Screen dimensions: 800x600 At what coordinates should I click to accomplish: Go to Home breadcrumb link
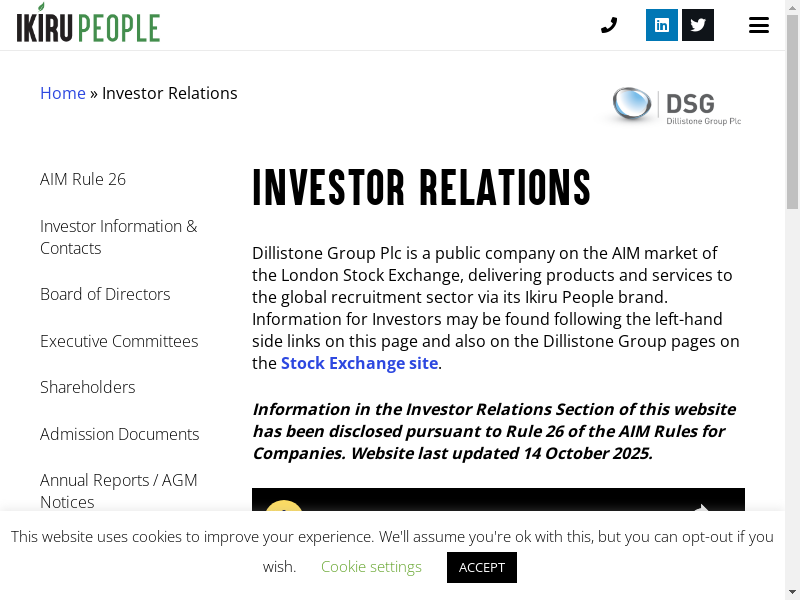point(63,93)
